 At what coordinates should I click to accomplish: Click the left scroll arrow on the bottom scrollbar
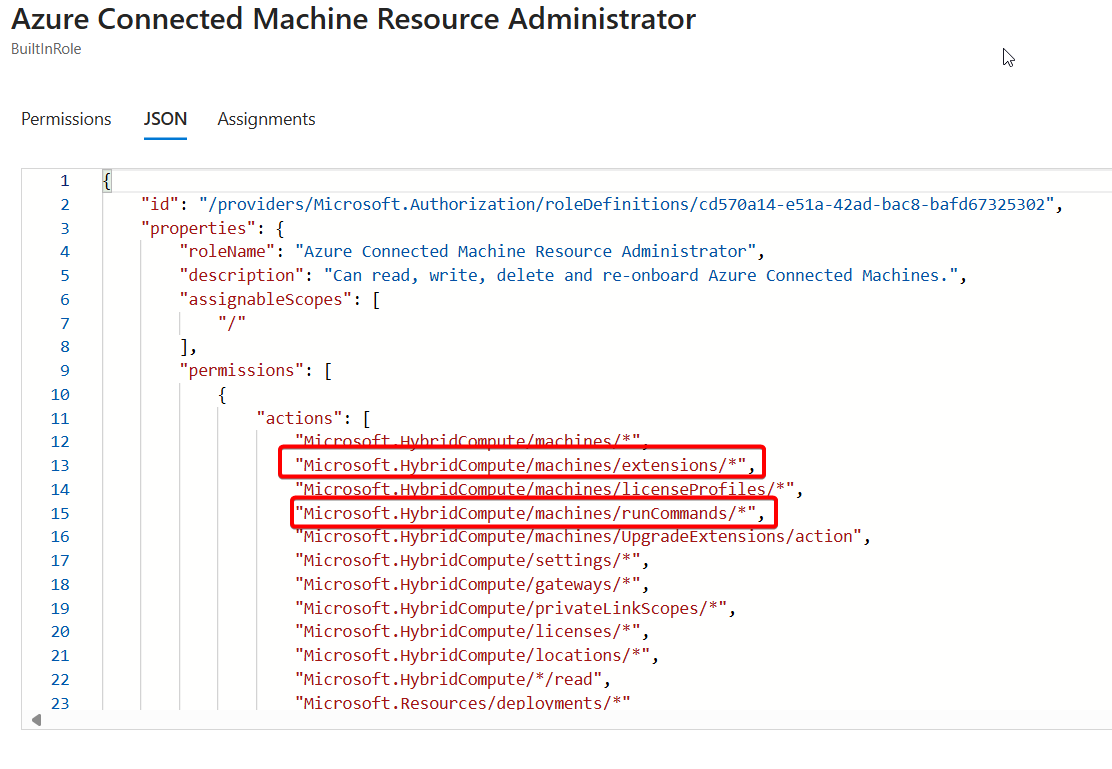click(x=36, y=718)
